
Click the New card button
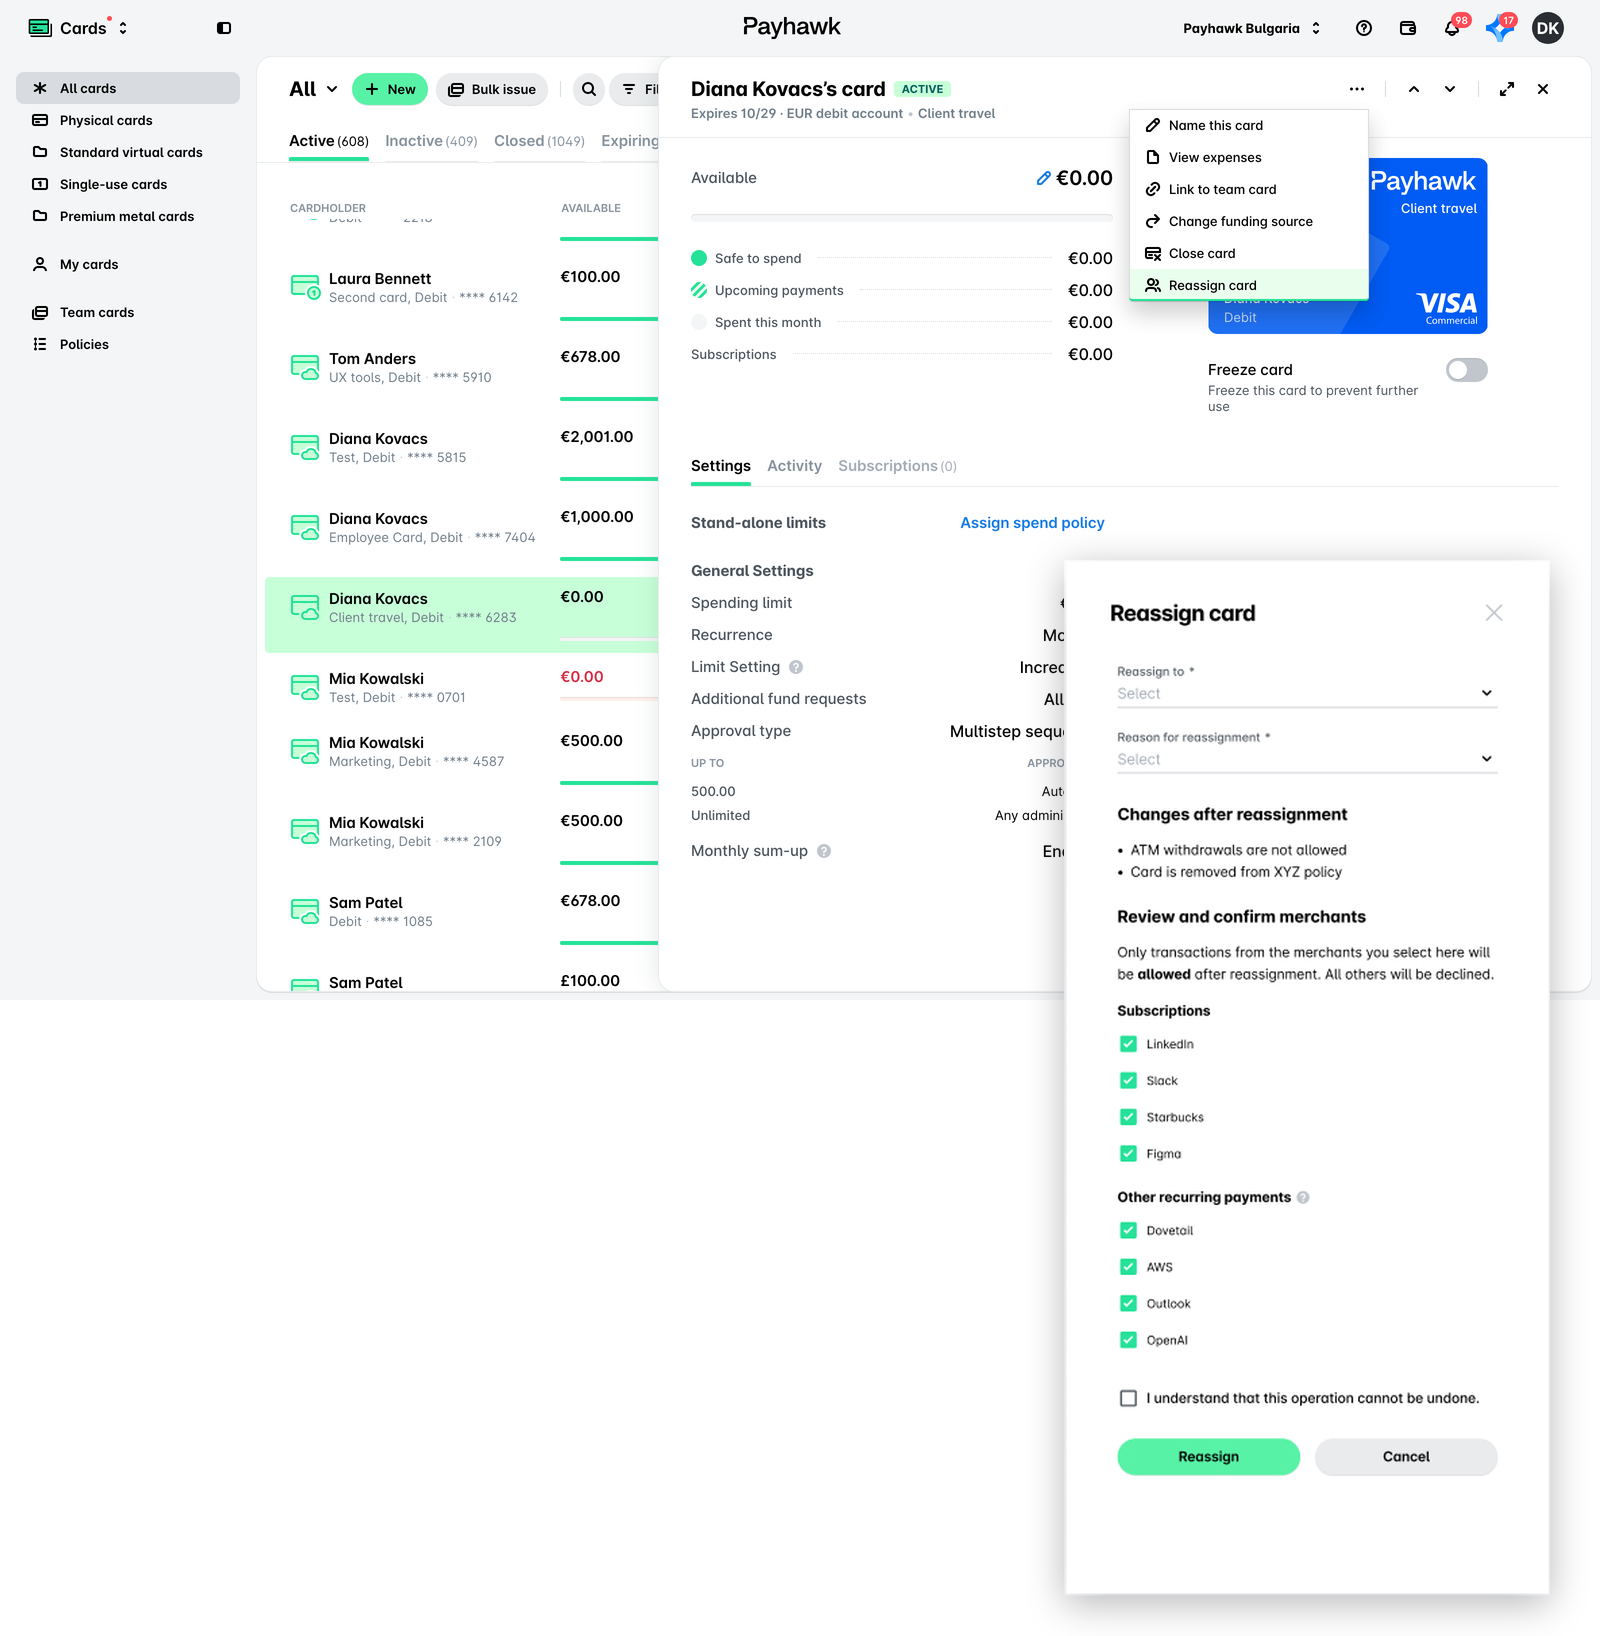(x=390, y=89)
